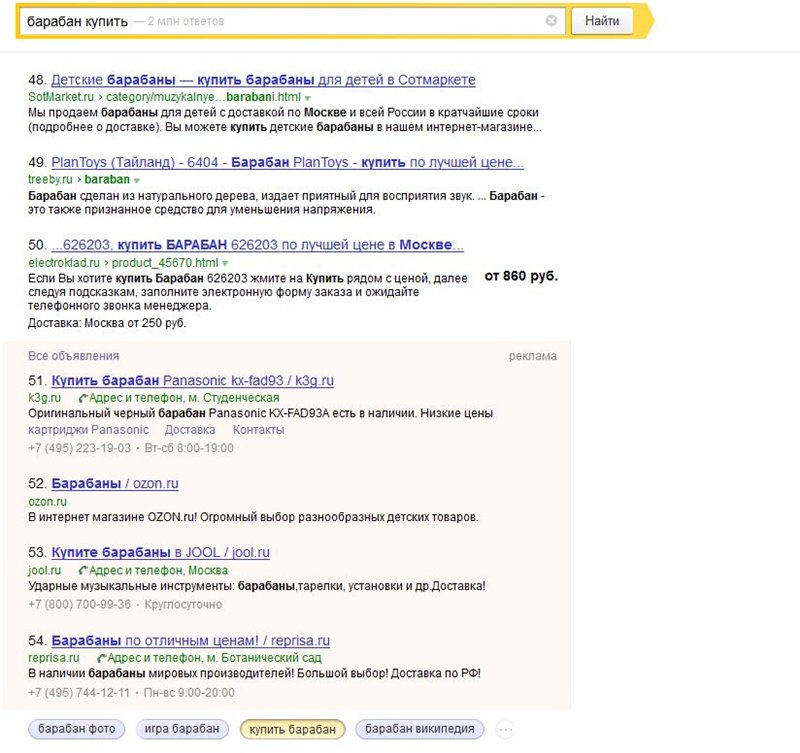Image resolution: width=800 pixels, height=753 pixels.
Task: Open Адрес и телефон, м. Ботанический сад link
Action: (214, 658)
